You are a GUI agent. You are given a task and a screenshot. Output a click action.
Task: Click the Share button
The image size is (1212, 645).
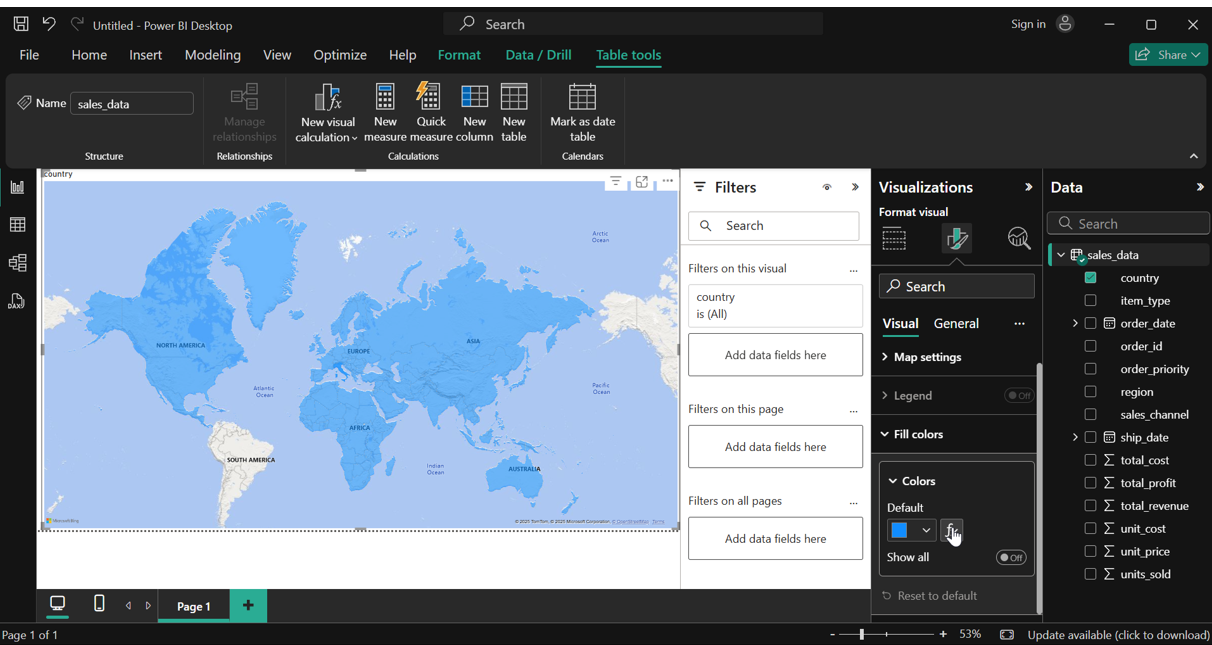pyautogui.click(x=1168, y=55)
